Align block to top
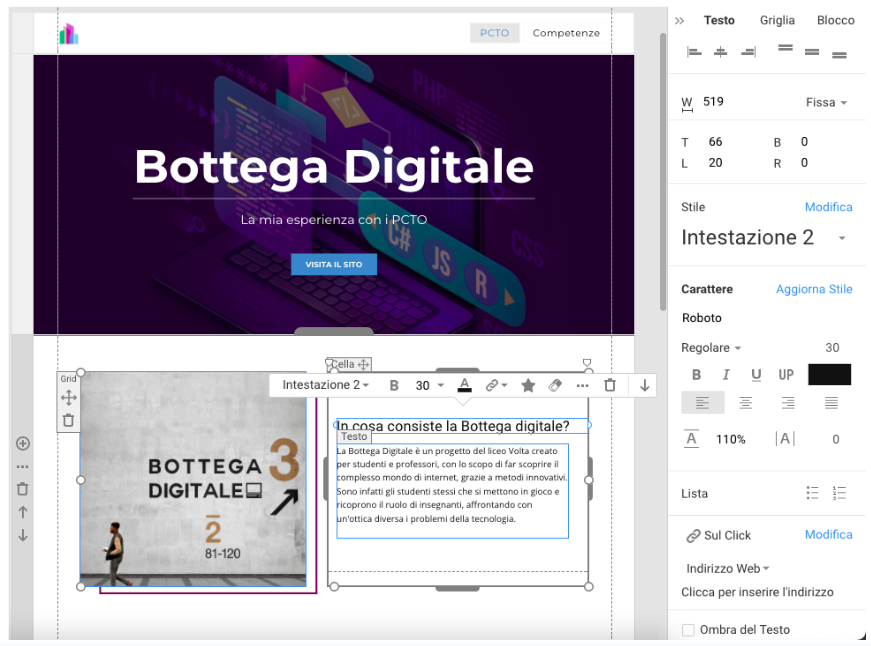Screen dimensions: 871x646 pos(785,49)
